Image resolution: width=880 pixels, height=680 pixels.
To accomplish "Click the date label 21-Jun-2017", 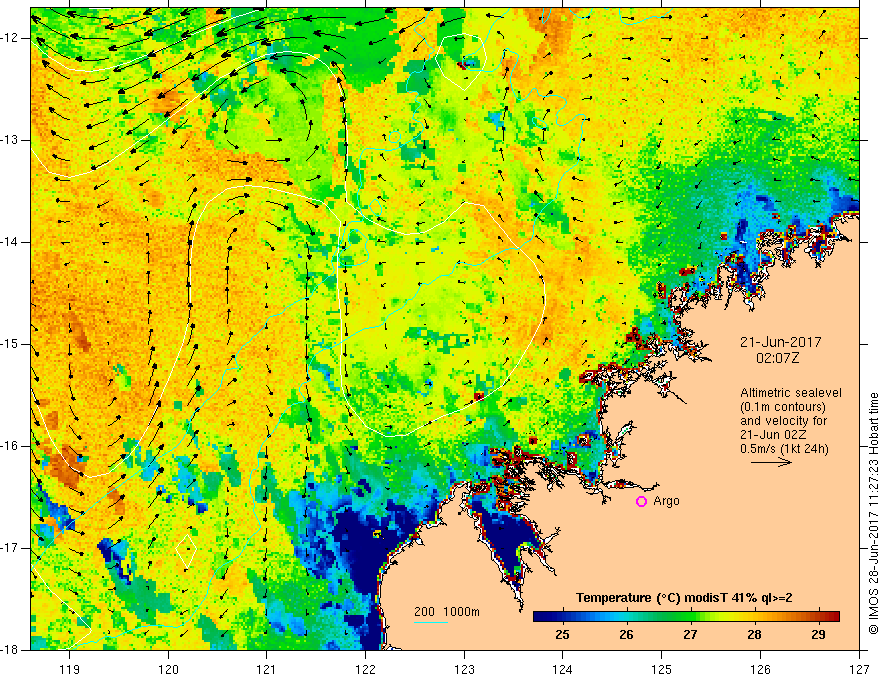I will (781, 342).
